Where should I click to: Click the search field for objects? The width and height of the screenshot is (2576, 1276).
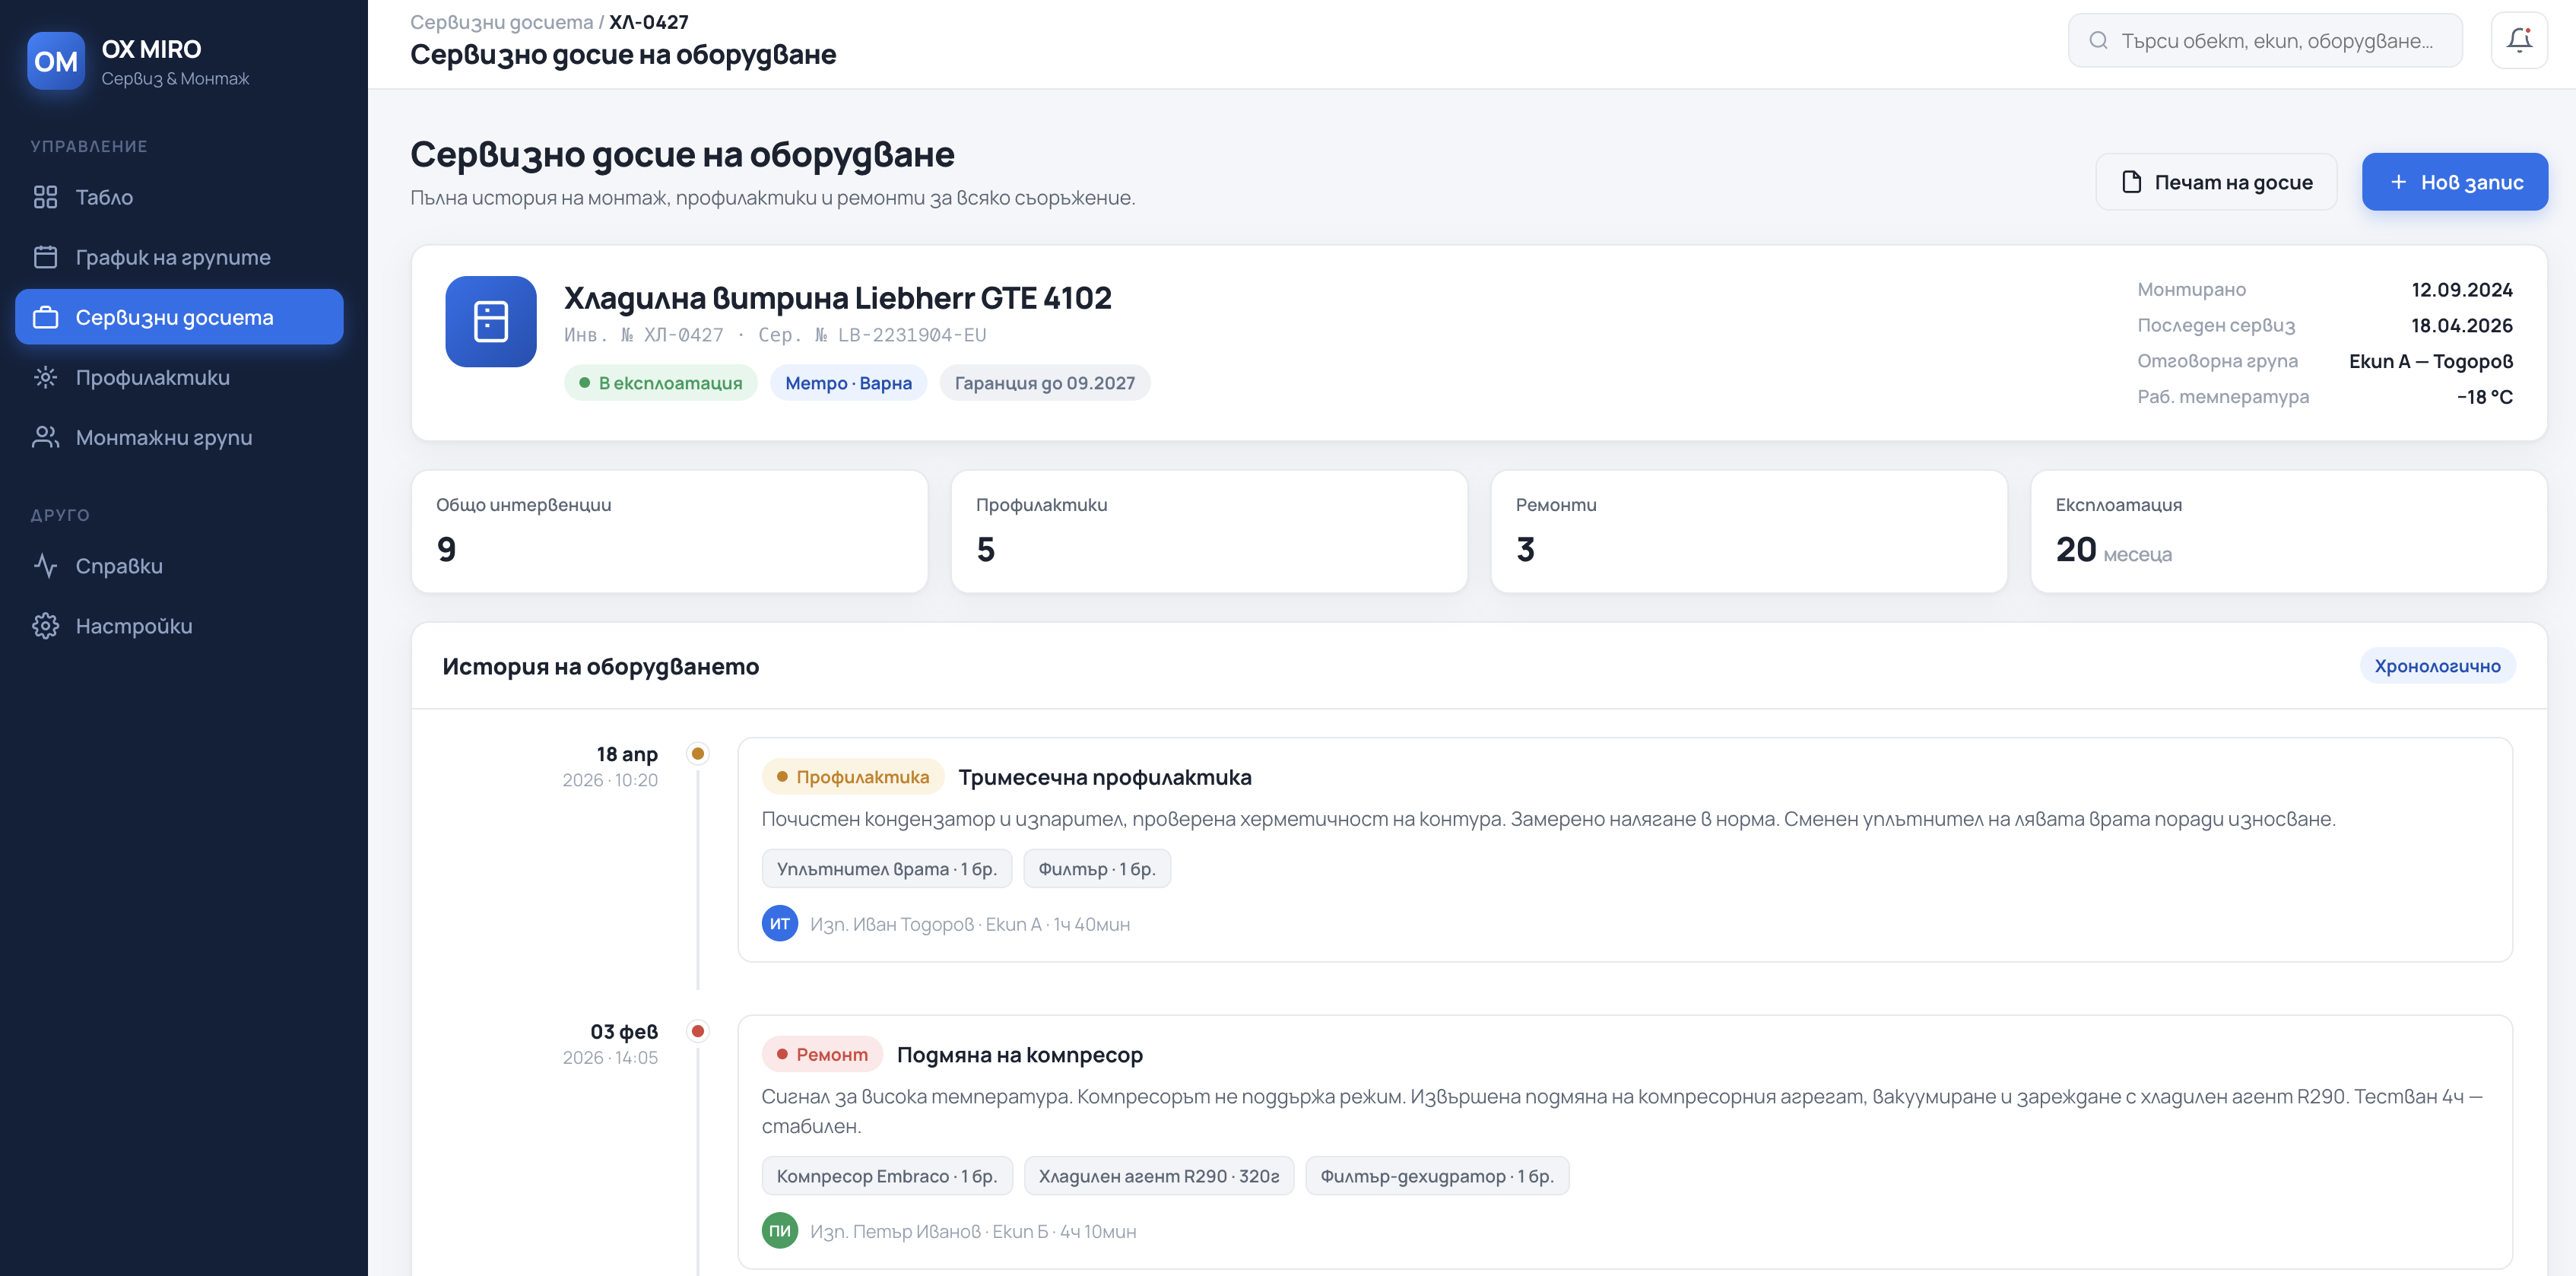pos(2265,41)
